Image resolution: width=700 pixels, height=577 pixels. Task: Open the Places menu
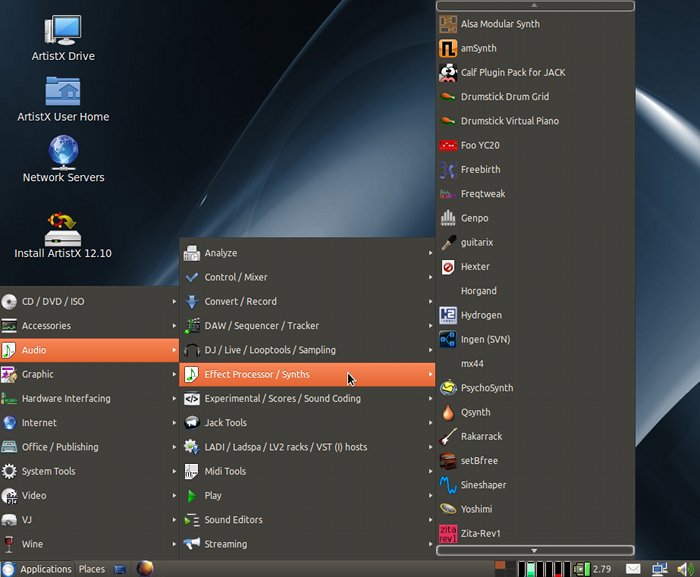click(92, 569)
